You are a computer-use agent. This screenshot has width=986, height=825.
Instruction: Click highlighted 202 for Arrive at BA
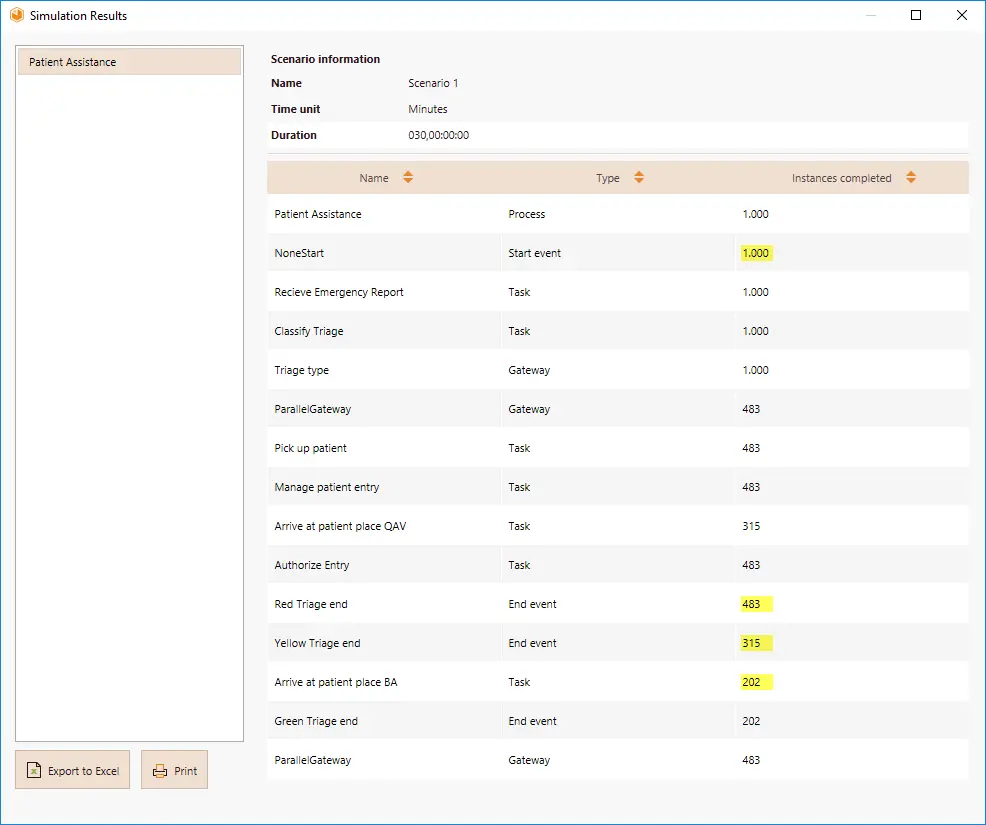756,682
